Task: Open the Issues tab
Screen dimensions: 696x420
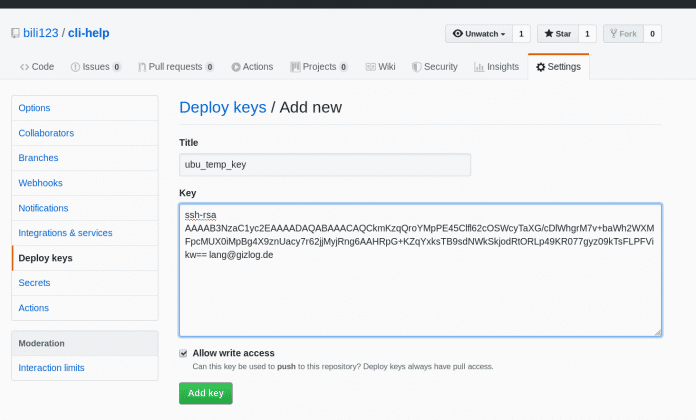Action: 96,67
